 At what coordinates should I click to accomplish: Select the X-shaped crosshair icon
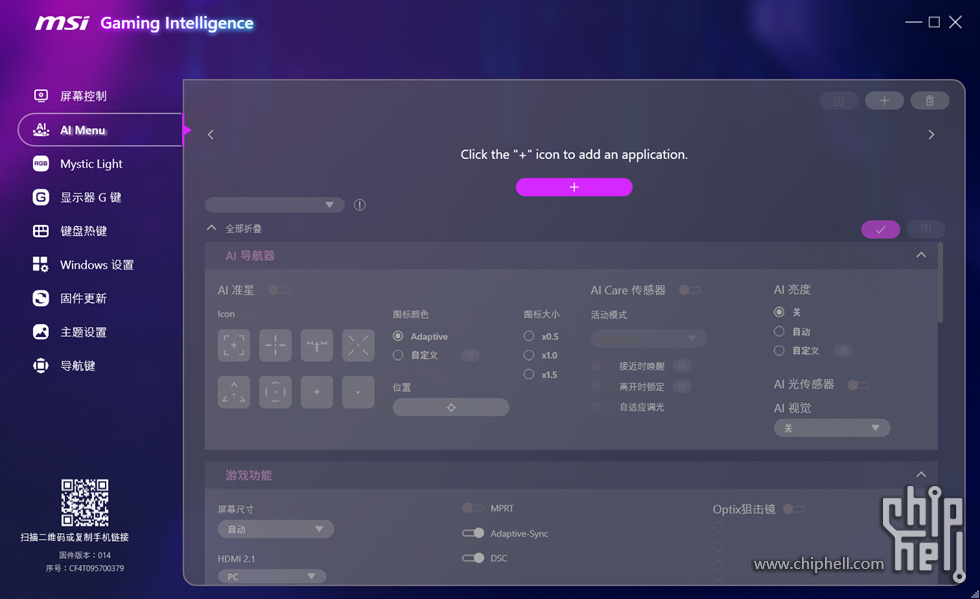pyautogui.click(x=358, y=345)
